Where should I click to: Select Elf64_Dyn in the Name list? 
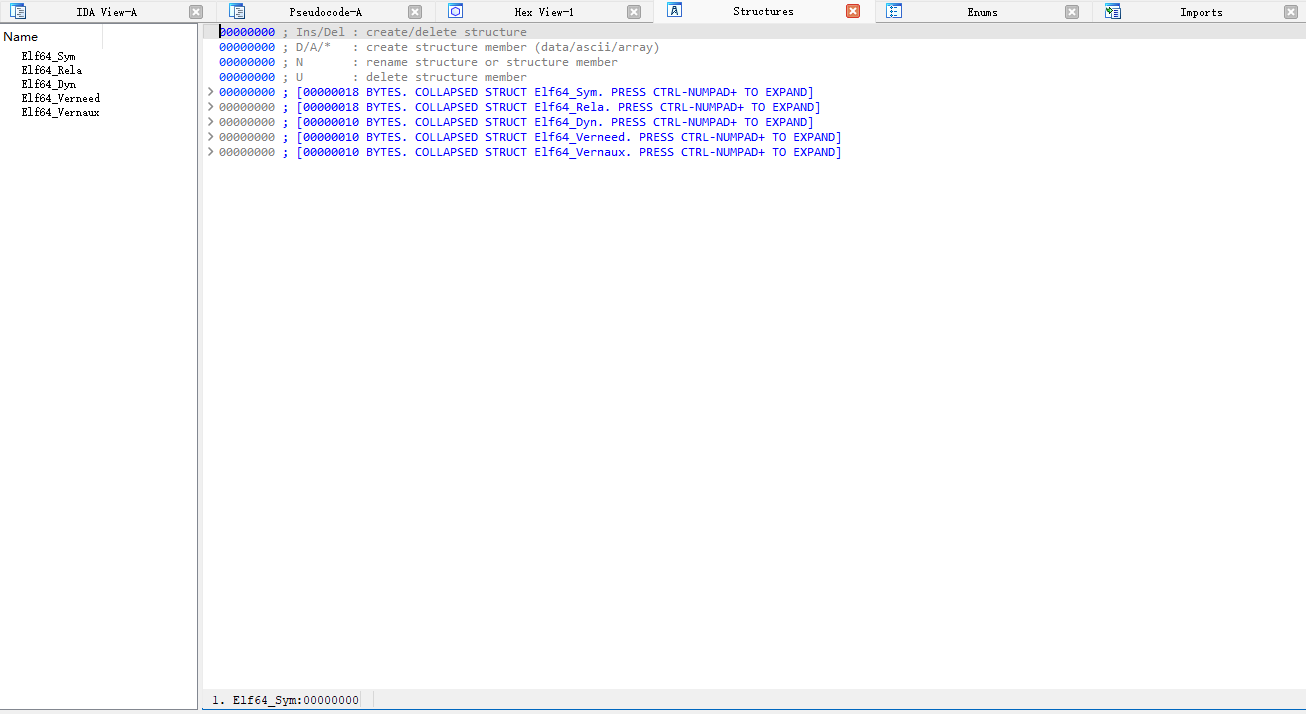pos(48,84)
